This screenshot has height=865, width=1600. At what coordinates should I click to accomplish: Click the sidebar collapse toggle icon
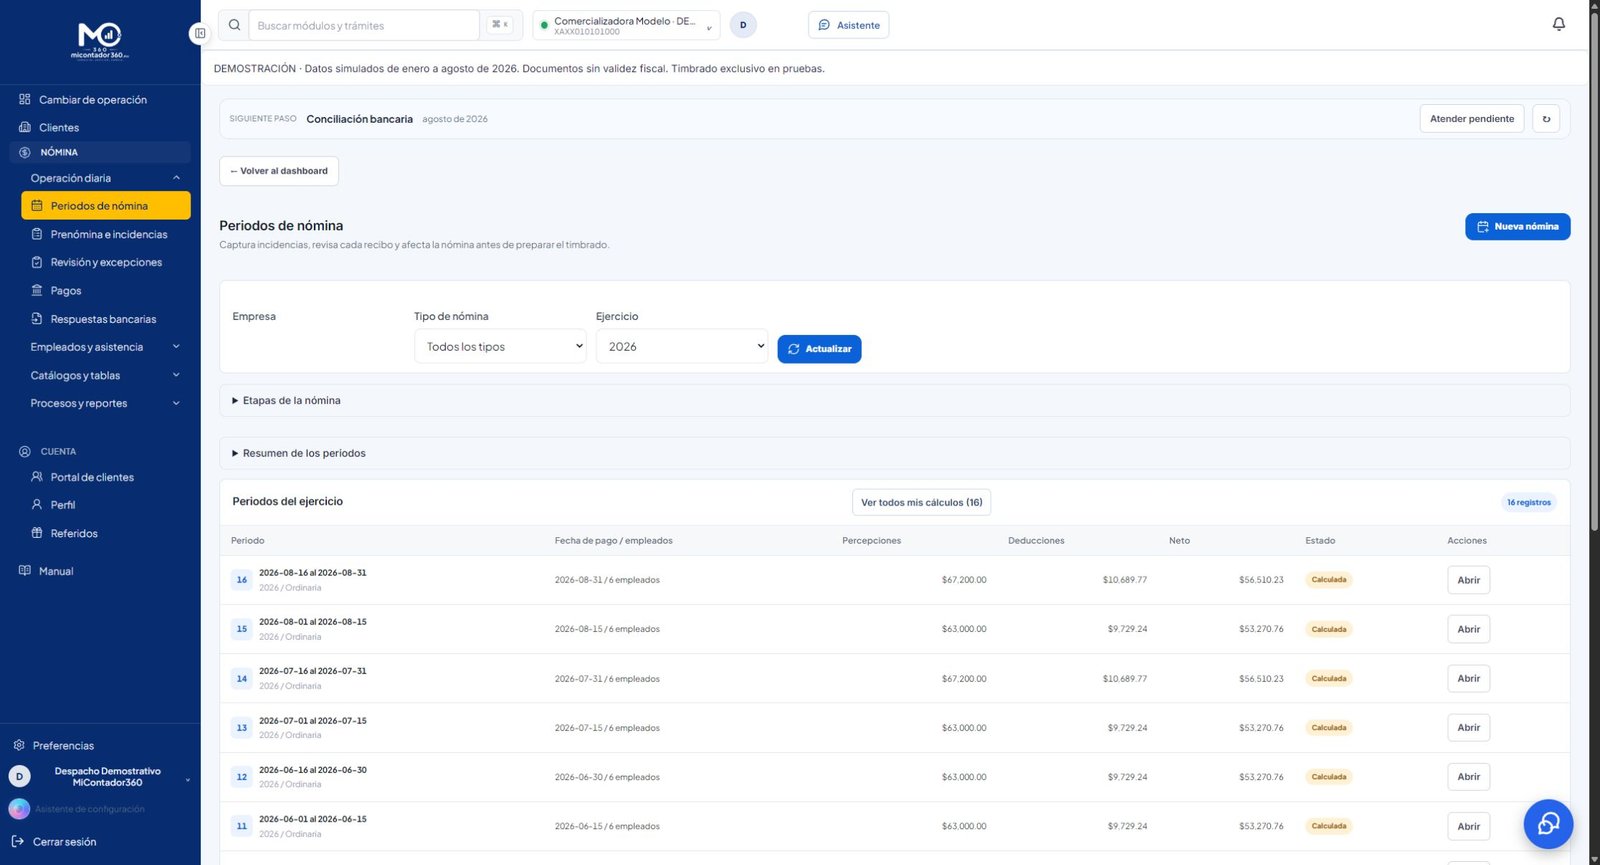(x=199, y=33)
